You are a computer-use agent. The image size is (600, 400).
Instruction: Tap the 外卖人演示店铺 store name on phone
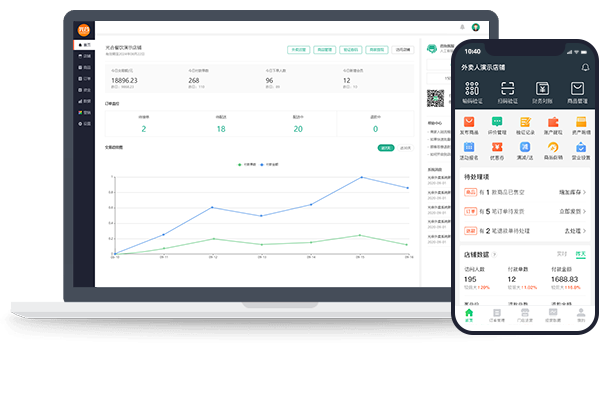tap(483, 67)
